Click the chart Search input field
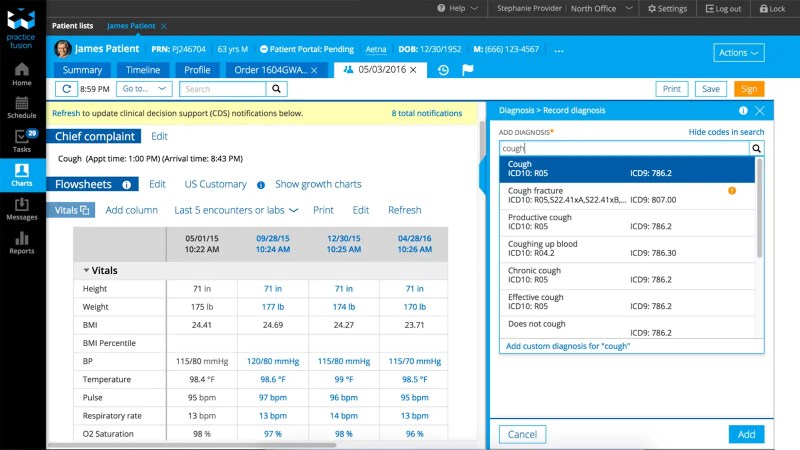Image resolution: width=800 pixels, height=450 pixels. click(x=222, y=89)
